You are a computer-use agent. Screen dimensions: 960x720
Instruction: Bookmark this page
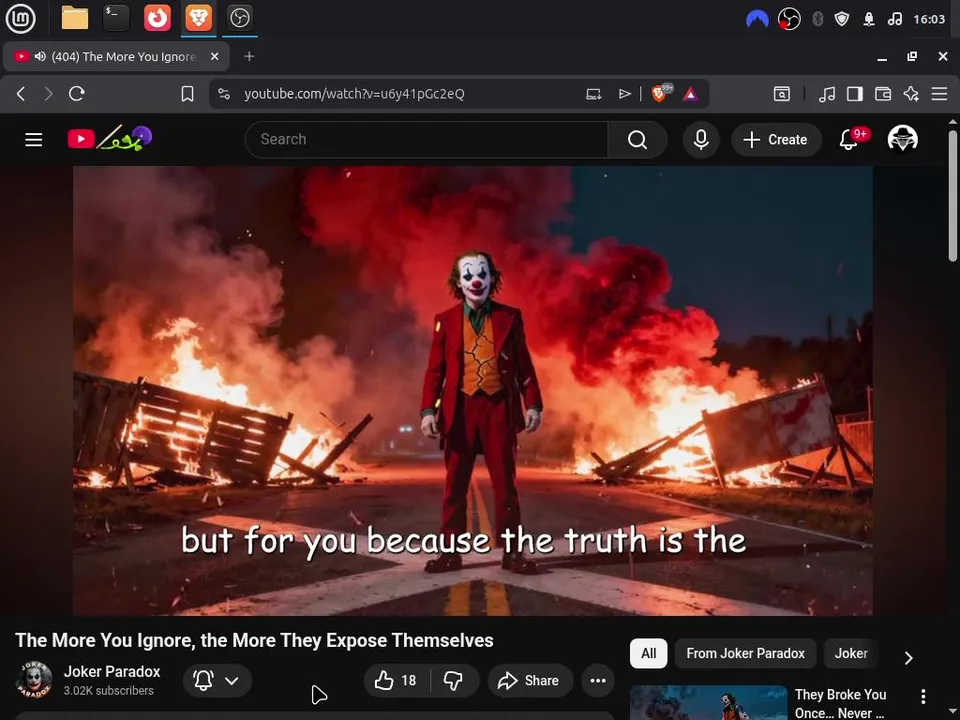[x=187, y=94]
